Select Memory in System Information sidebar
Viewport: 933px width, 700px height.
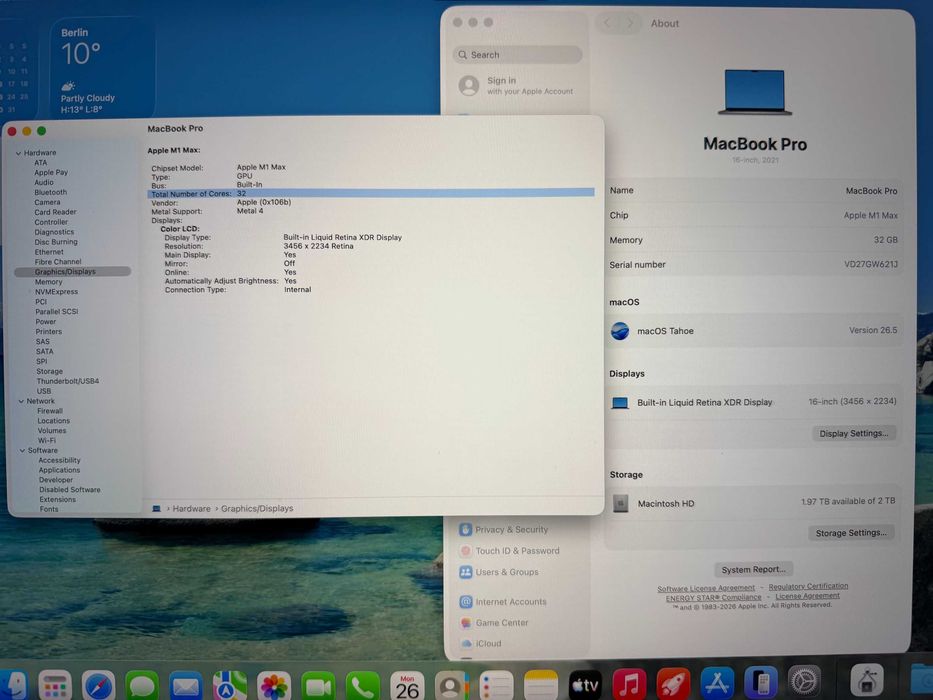point(48,282)
